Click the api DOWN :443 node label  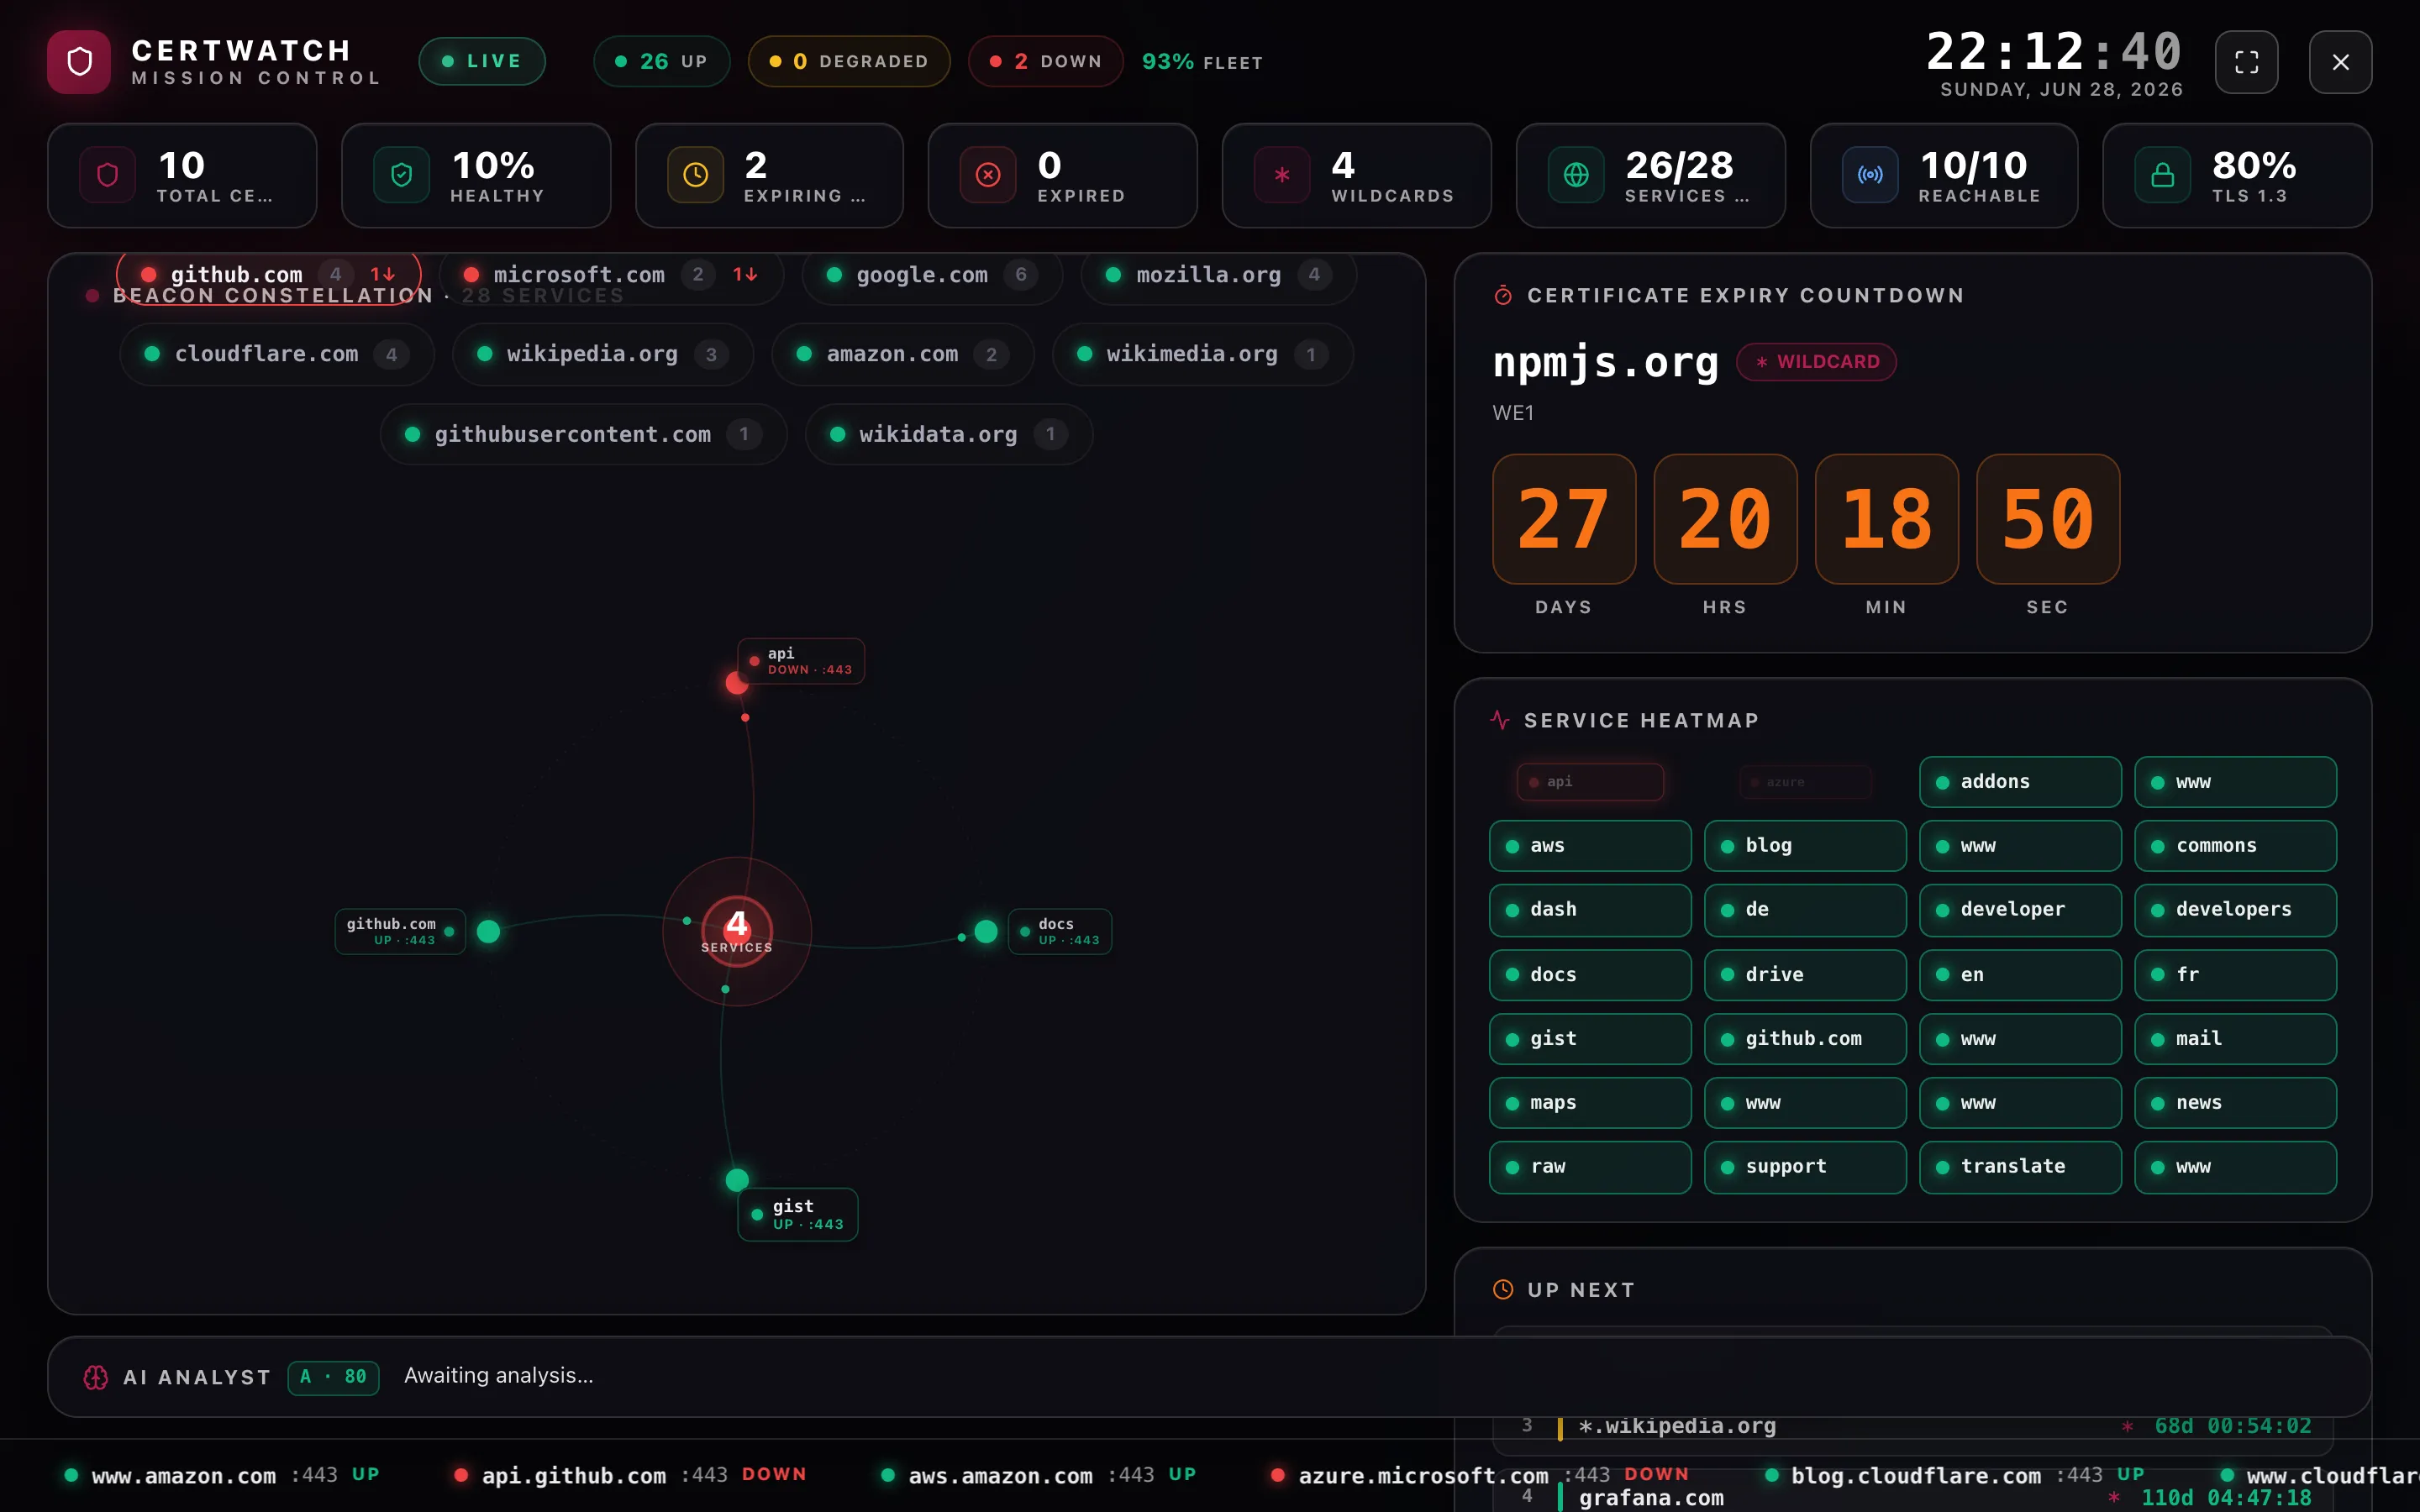click(x=801, y=661)
